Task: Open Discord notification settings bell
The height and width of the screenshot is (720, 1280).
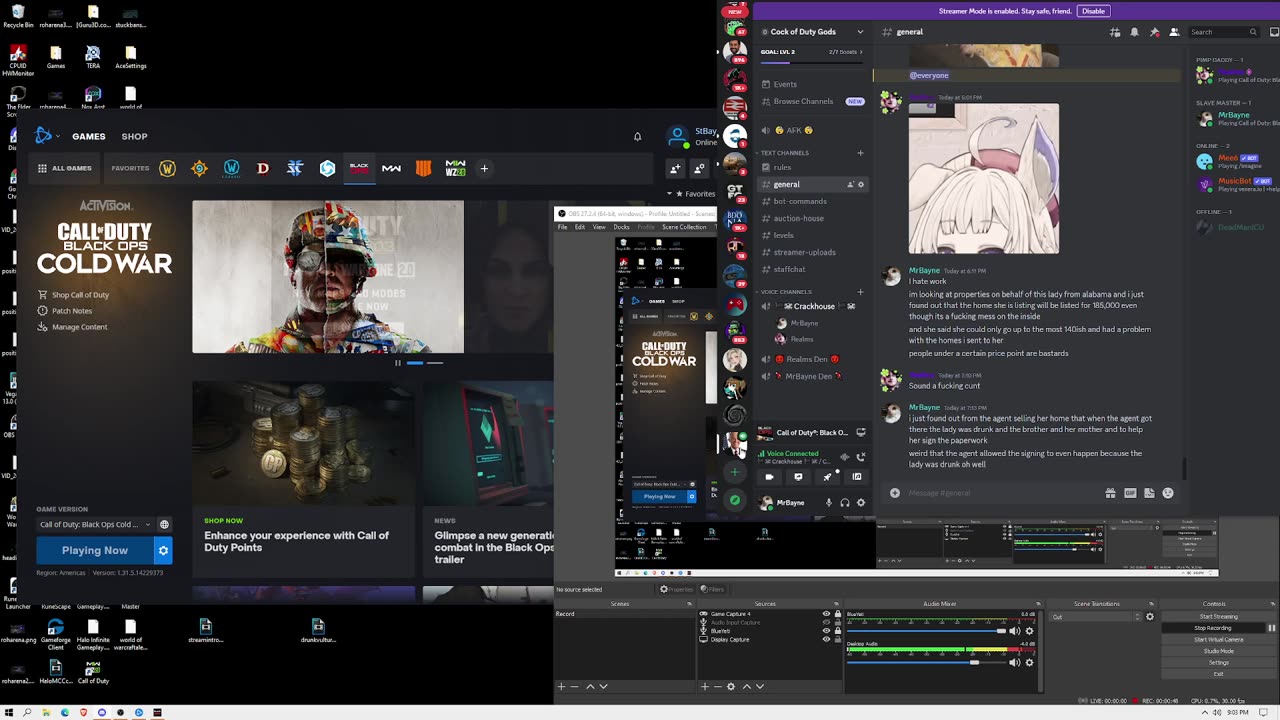Action: coord(1135,32)
